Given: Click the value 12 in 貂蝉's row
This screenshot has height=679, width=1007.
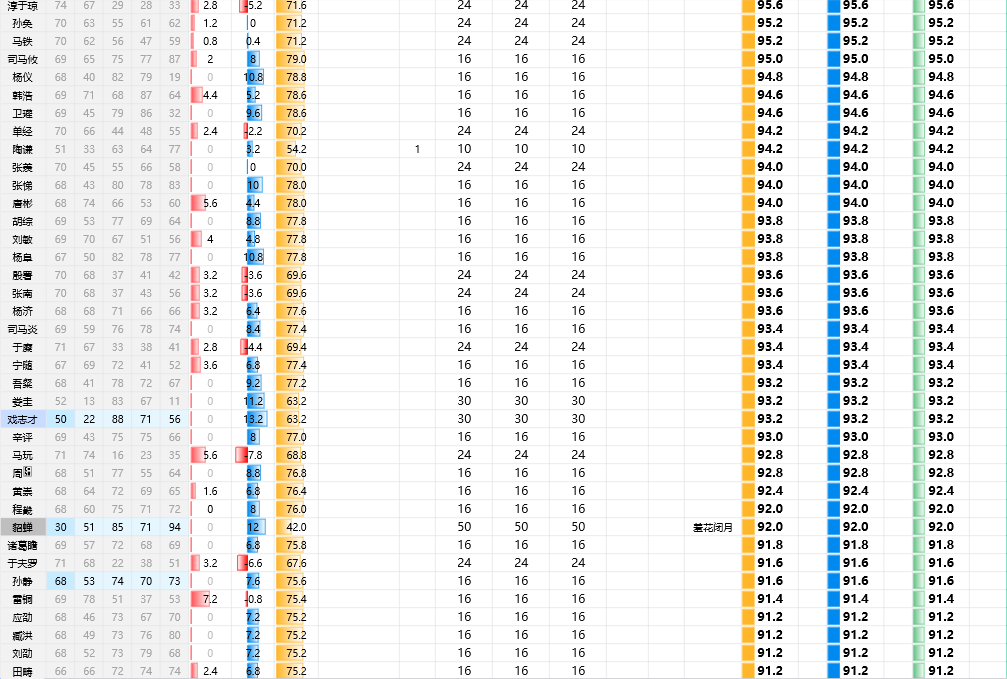Looking at the screenshot, I should click(253, 527).
